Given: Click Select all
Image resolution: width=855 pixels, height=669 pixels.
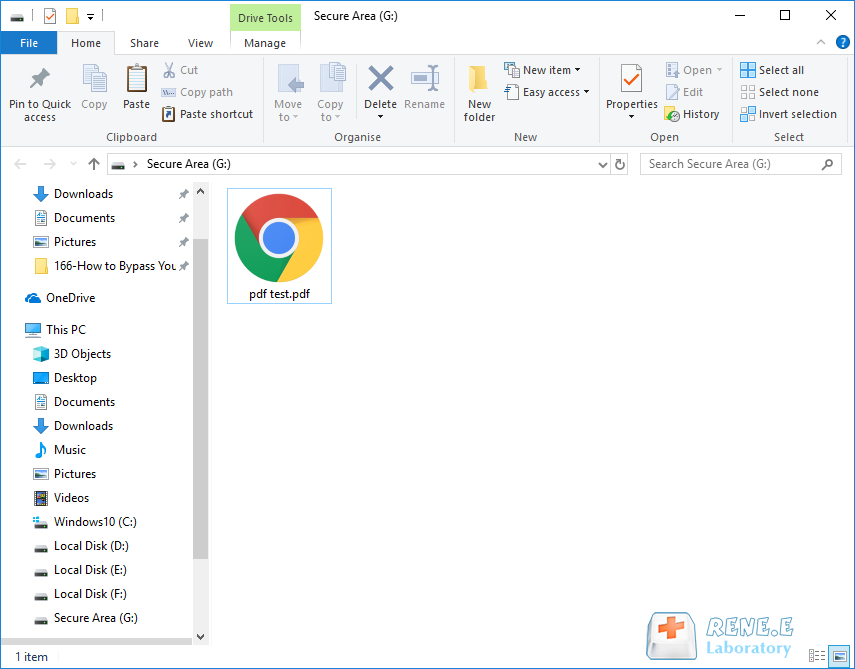Looking at the screenshot, I should pos(772,70).
